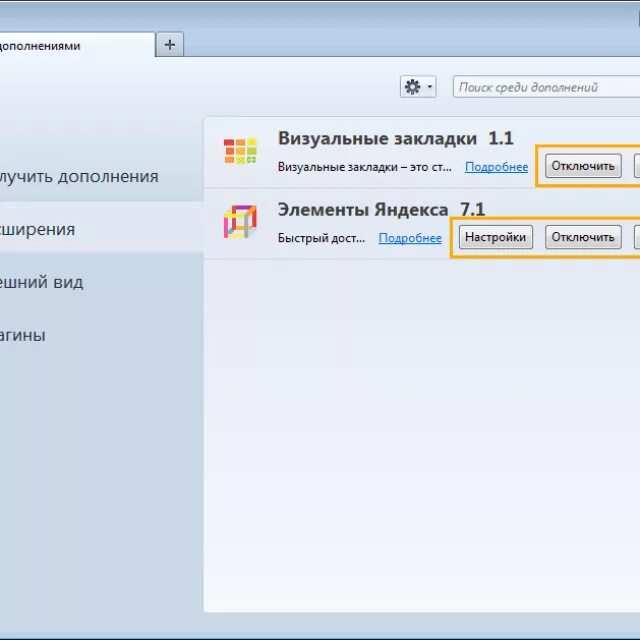This screenshot has height=640, width=640.
Task: Open a new tab with plus button
Action: coord(170,44)
